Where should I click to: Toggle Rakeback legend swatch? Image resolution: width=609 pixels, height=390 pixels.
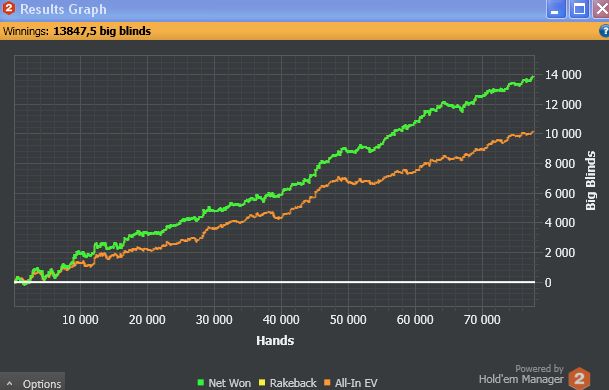pyautogui.click(x=262, y=383)
